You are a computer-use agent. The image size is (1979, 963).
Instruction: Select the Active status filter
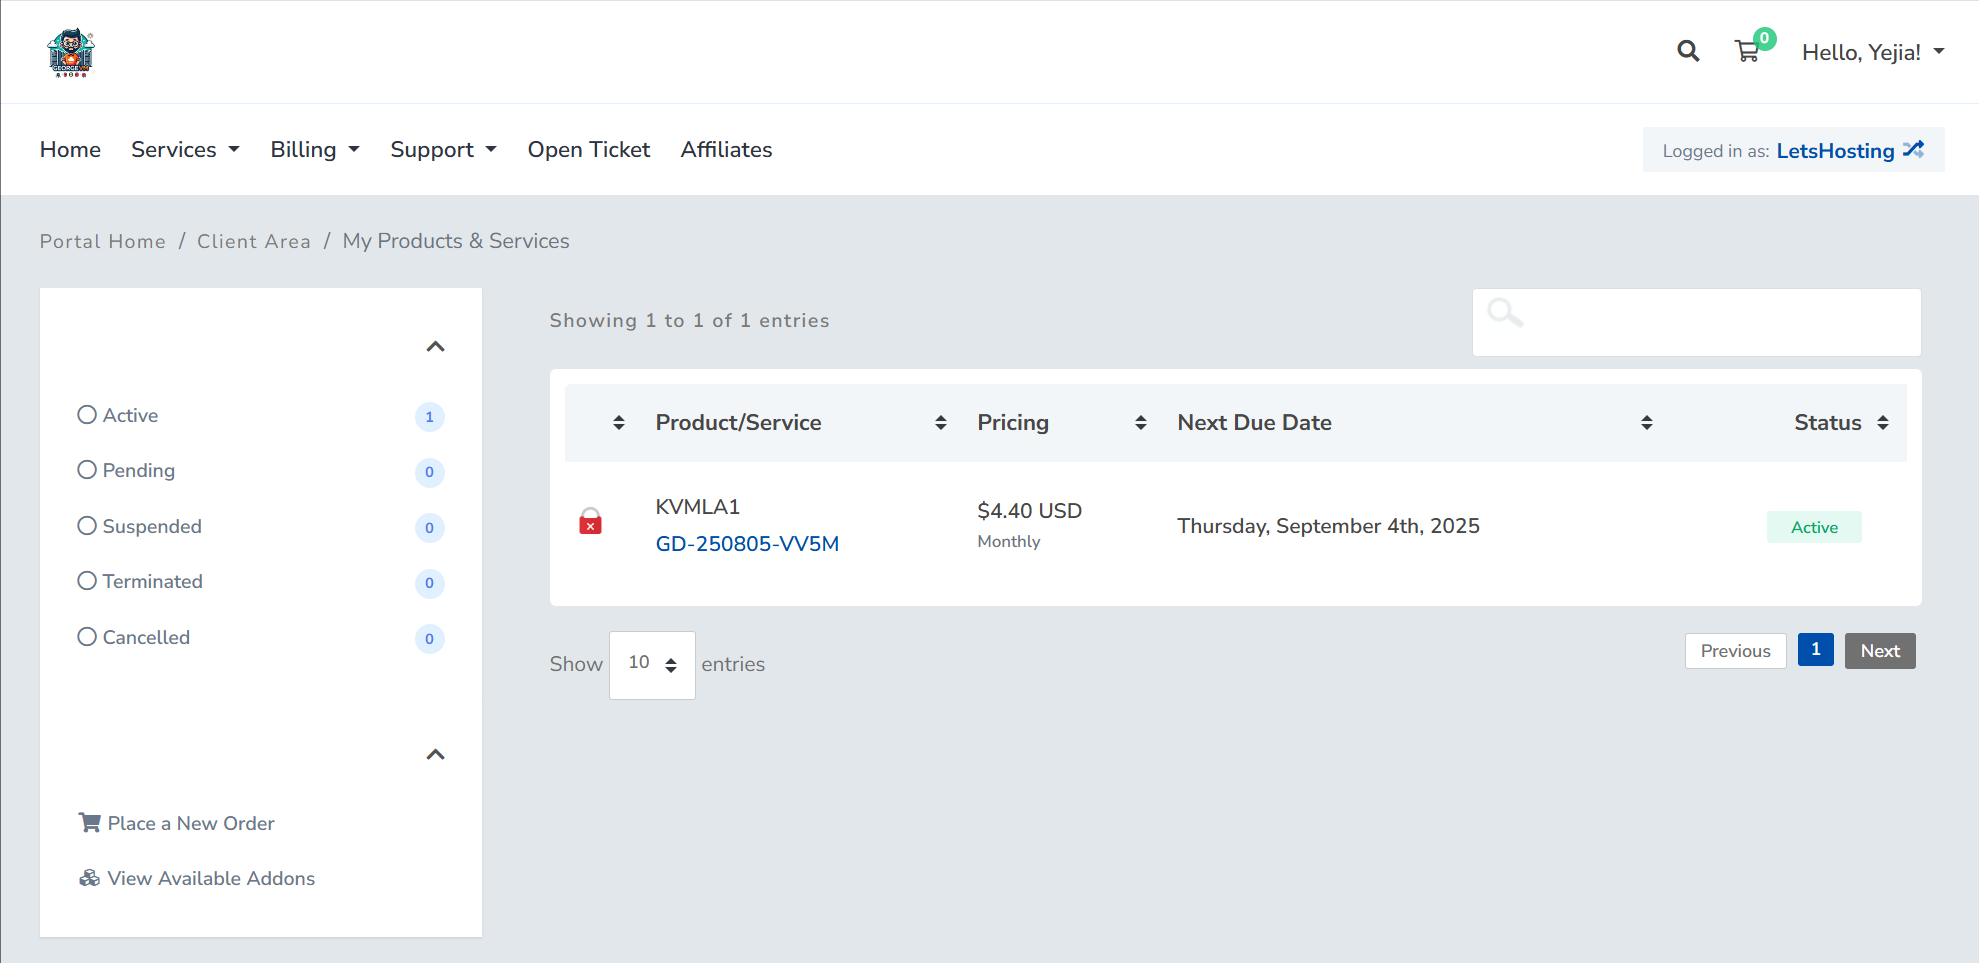[x=118, y=415]
